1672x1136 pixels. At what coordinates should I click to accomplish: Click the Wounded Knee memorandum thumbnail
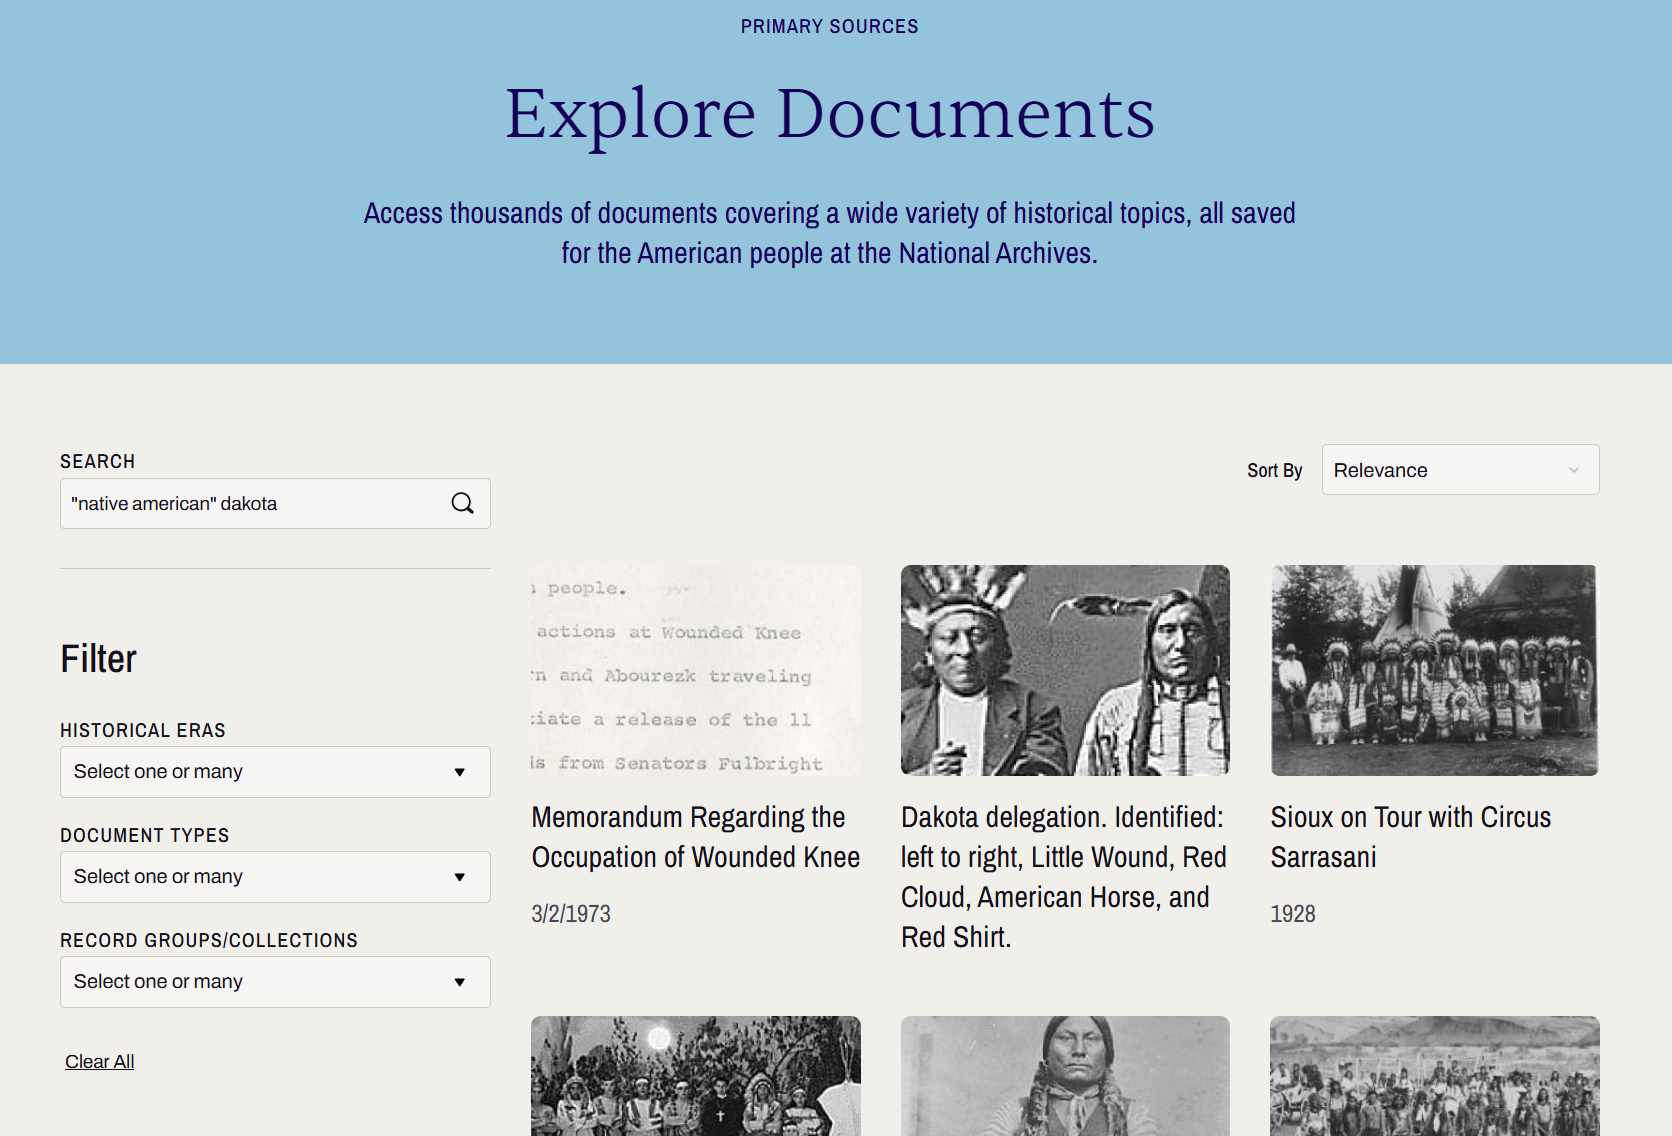click(695, 670)
